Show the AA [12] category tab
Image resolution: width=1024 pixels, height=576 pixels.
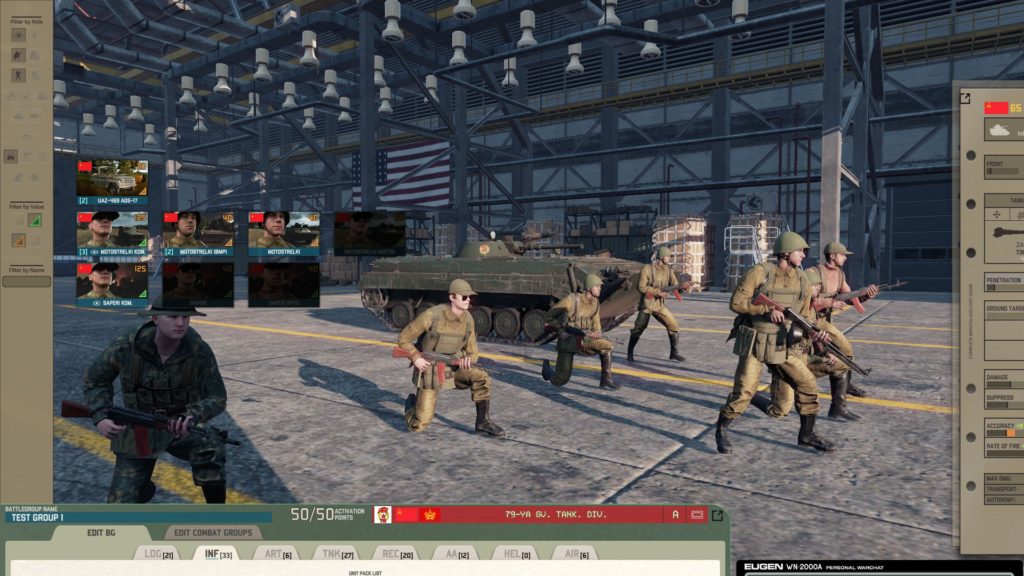(x=456, y=554)
